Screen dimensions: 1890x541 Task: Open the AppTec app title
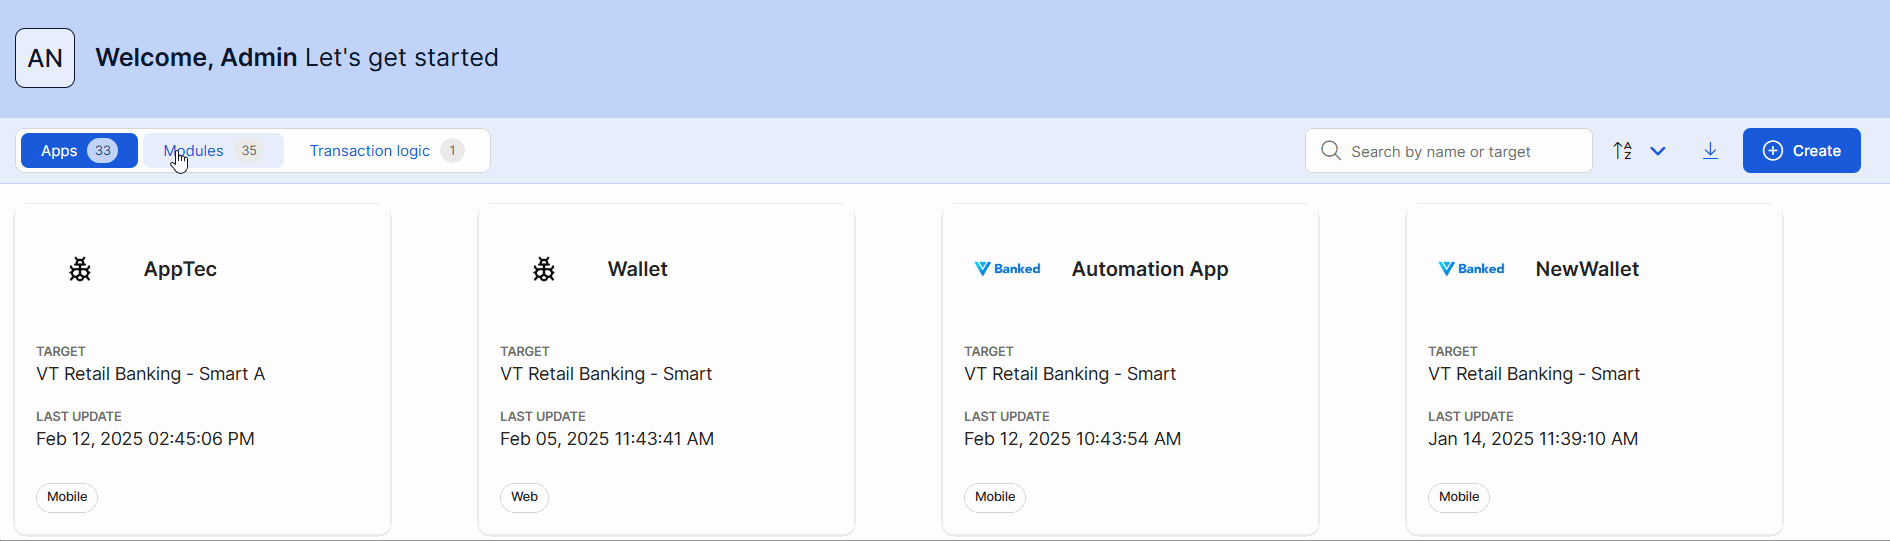pyautogui.click(x=180, y=269)
